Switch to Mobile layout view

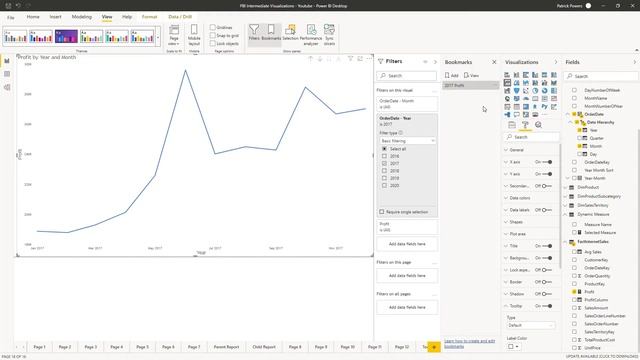194,35
